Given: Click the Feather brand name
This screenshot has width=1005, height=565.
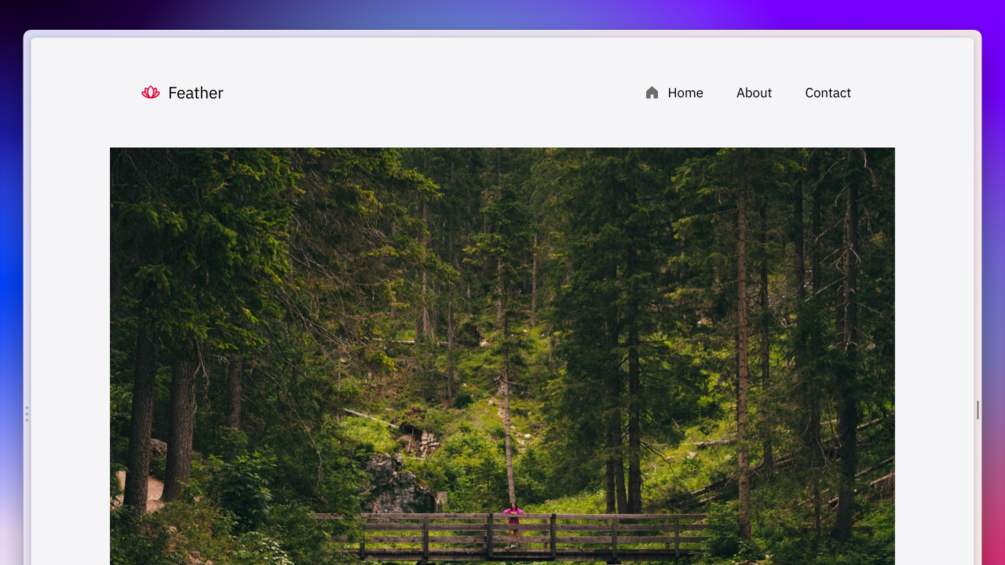Looking at the screenshot, I should pos(195,93).
